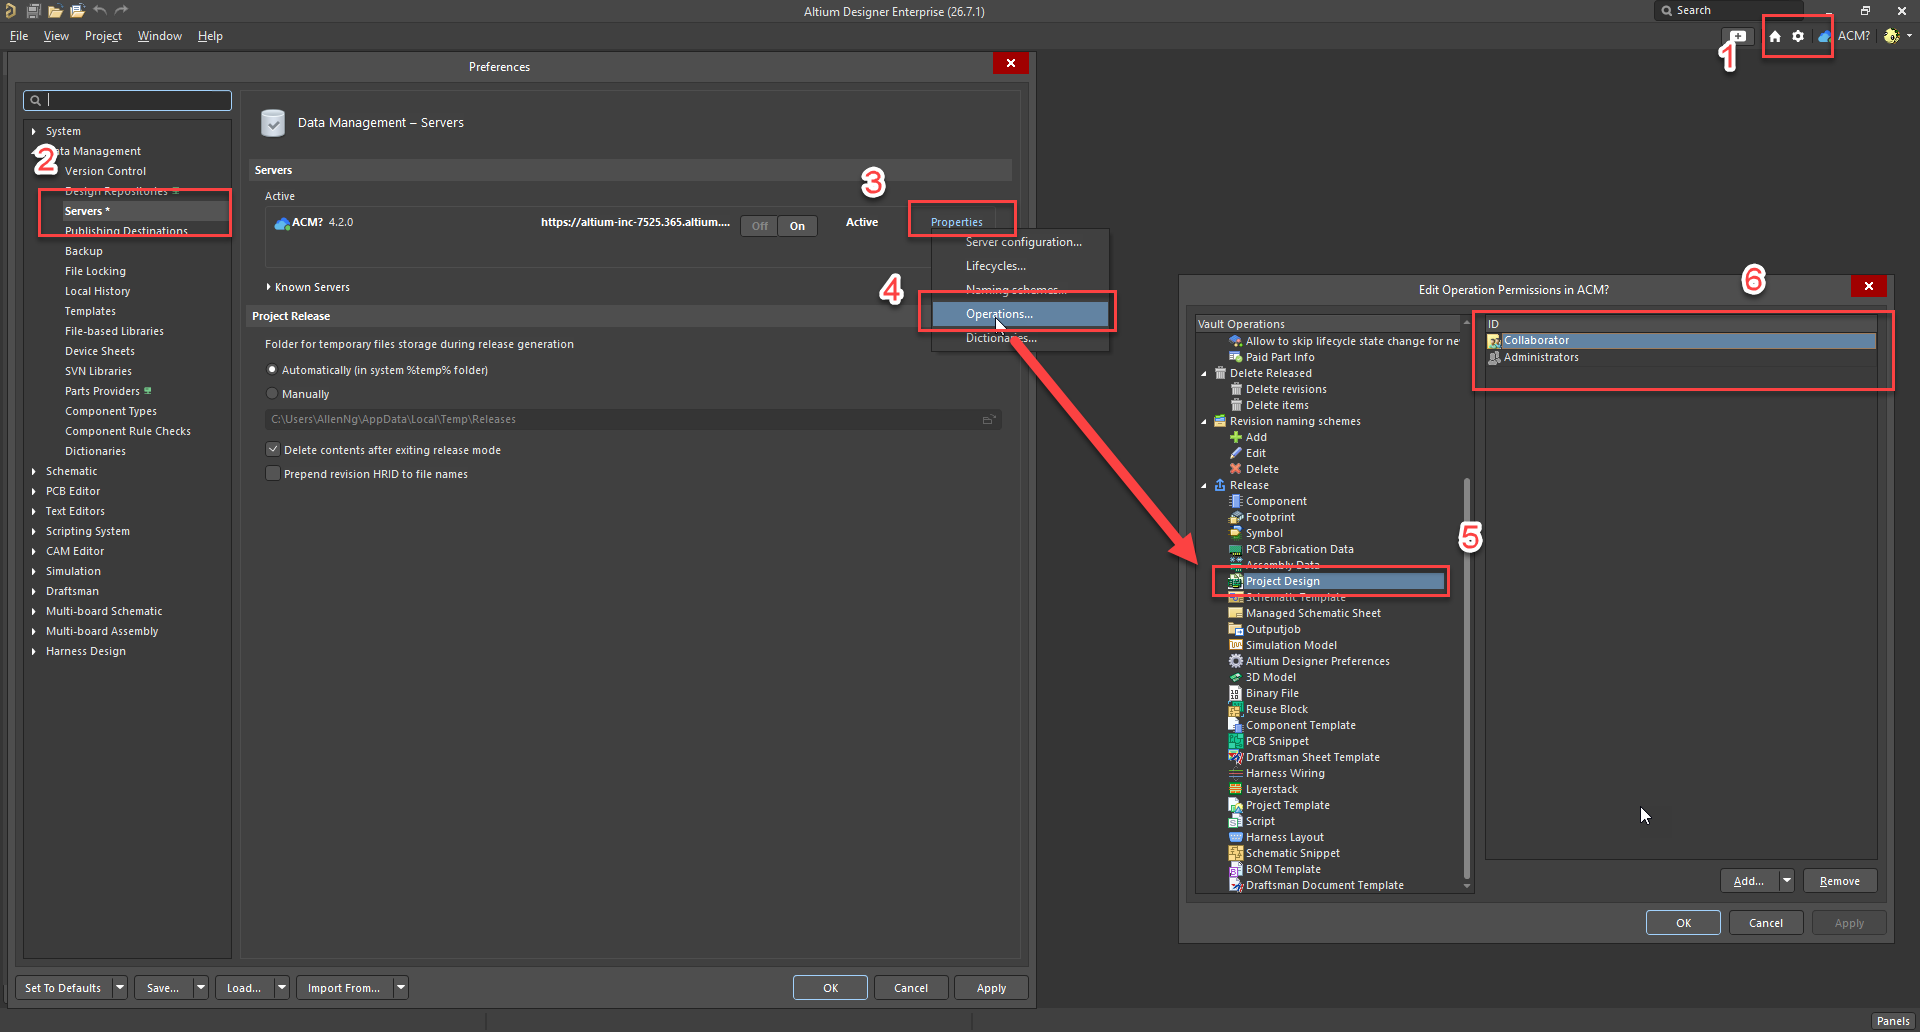
Task: Click the comment plus icon in top bar
Action: pyautogui.click(x=1738, y=36)
